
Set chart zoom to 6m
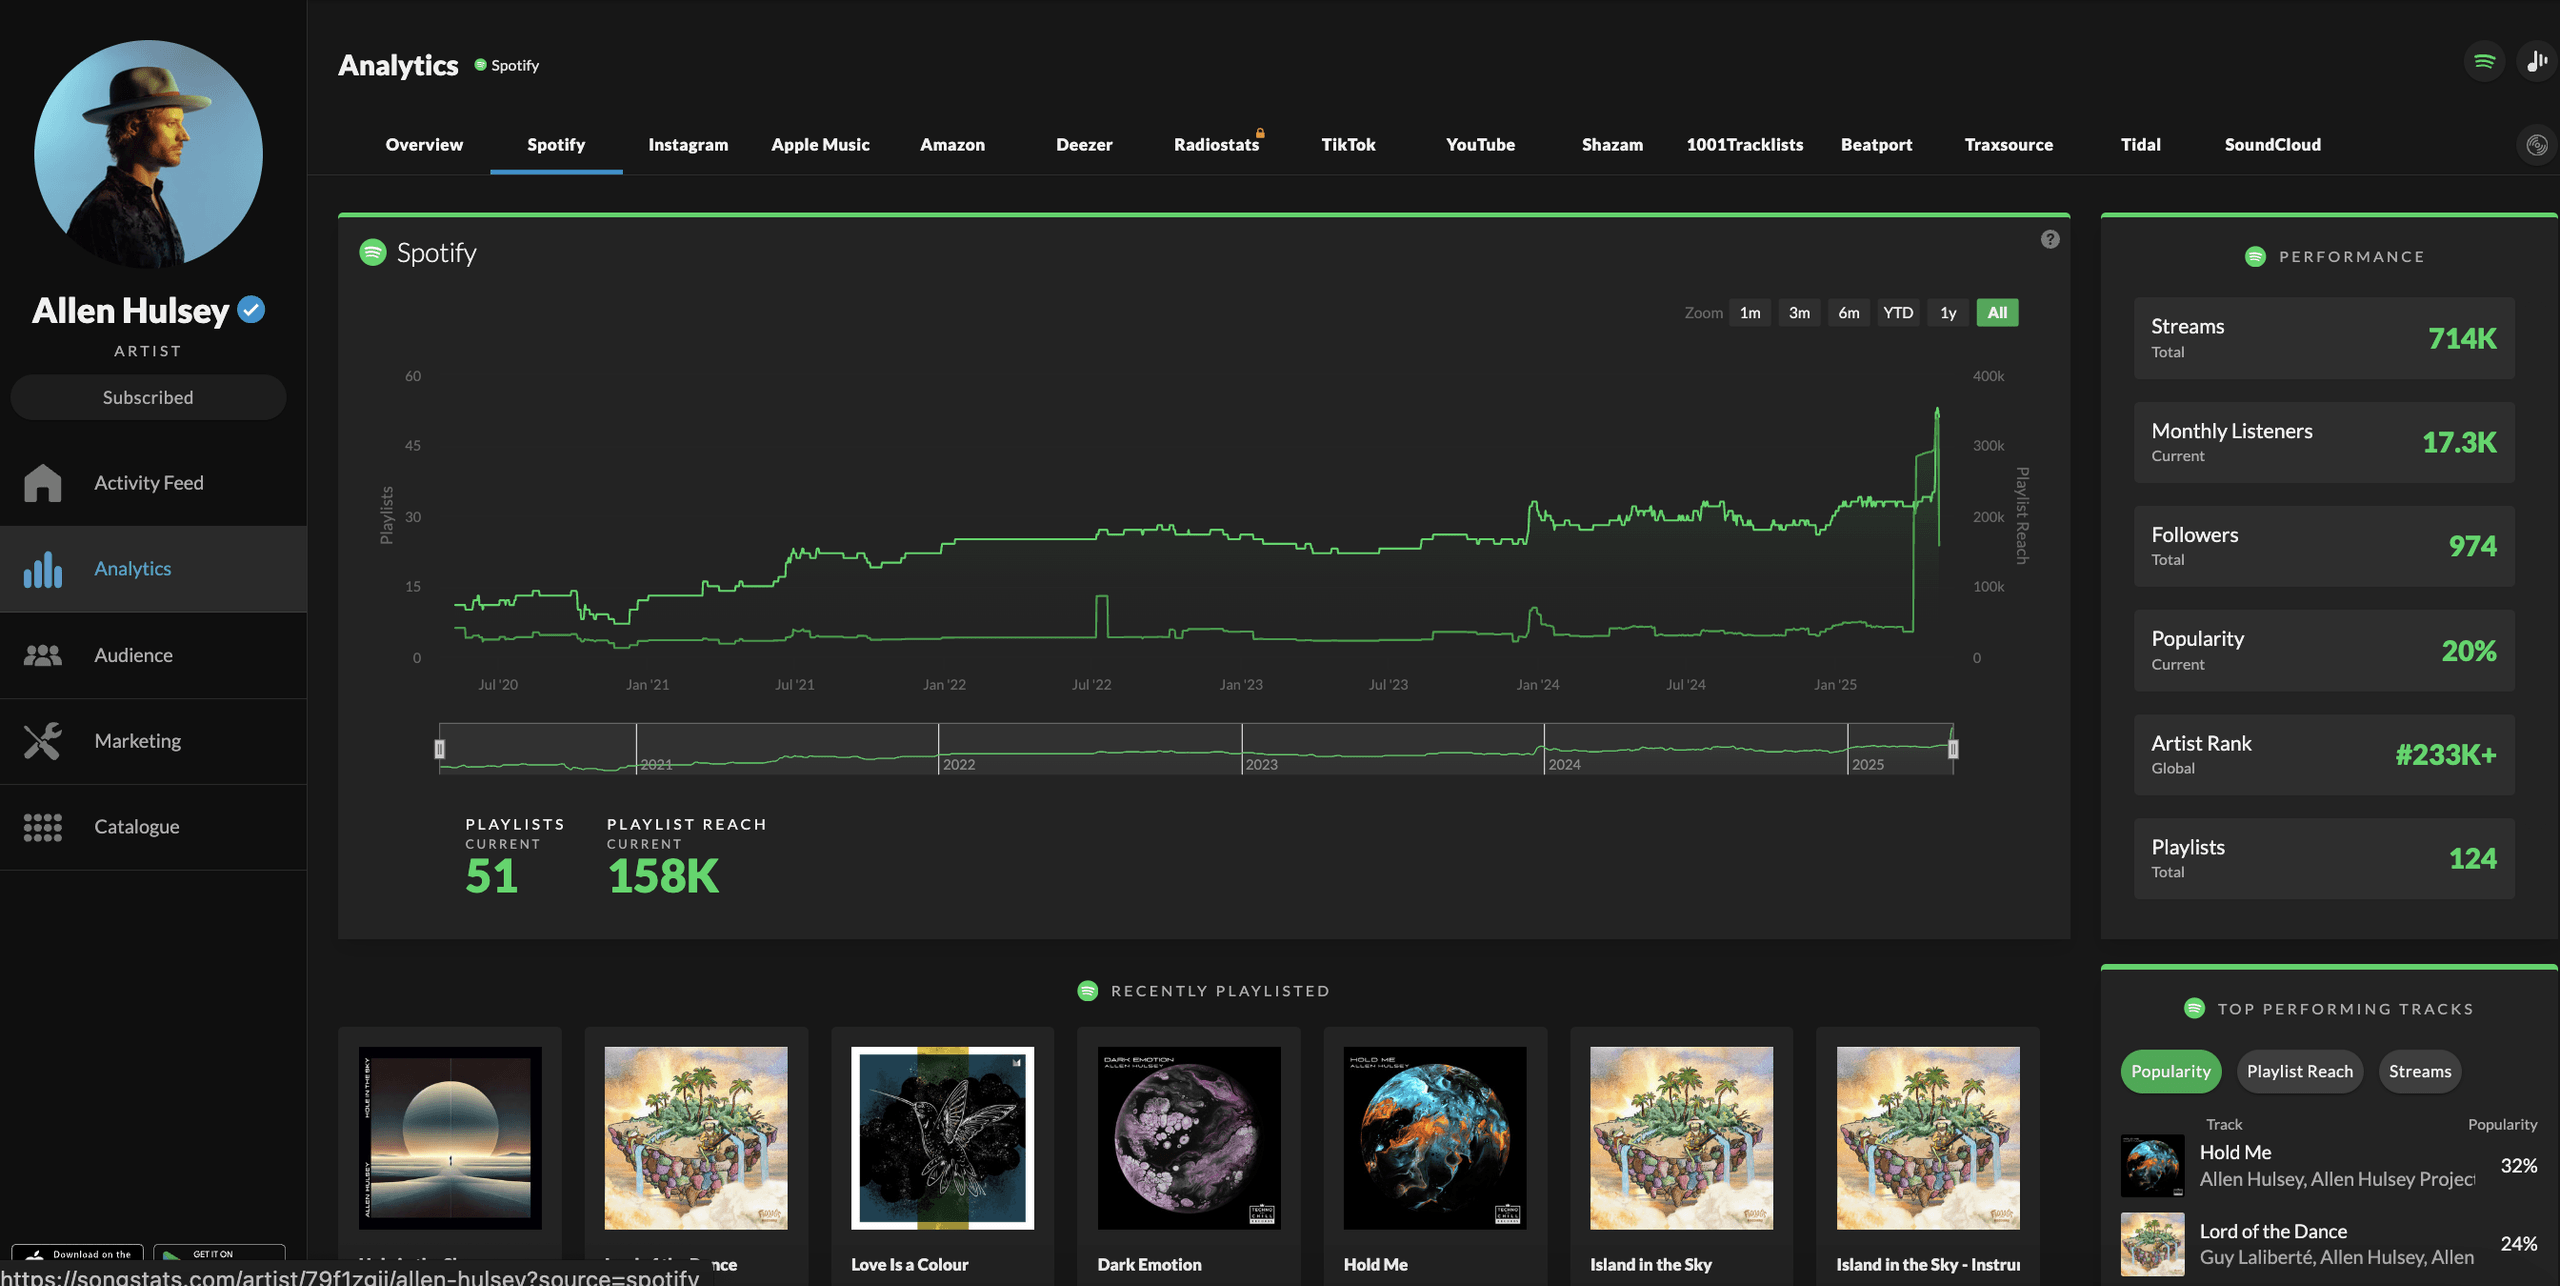[1848, 313]
